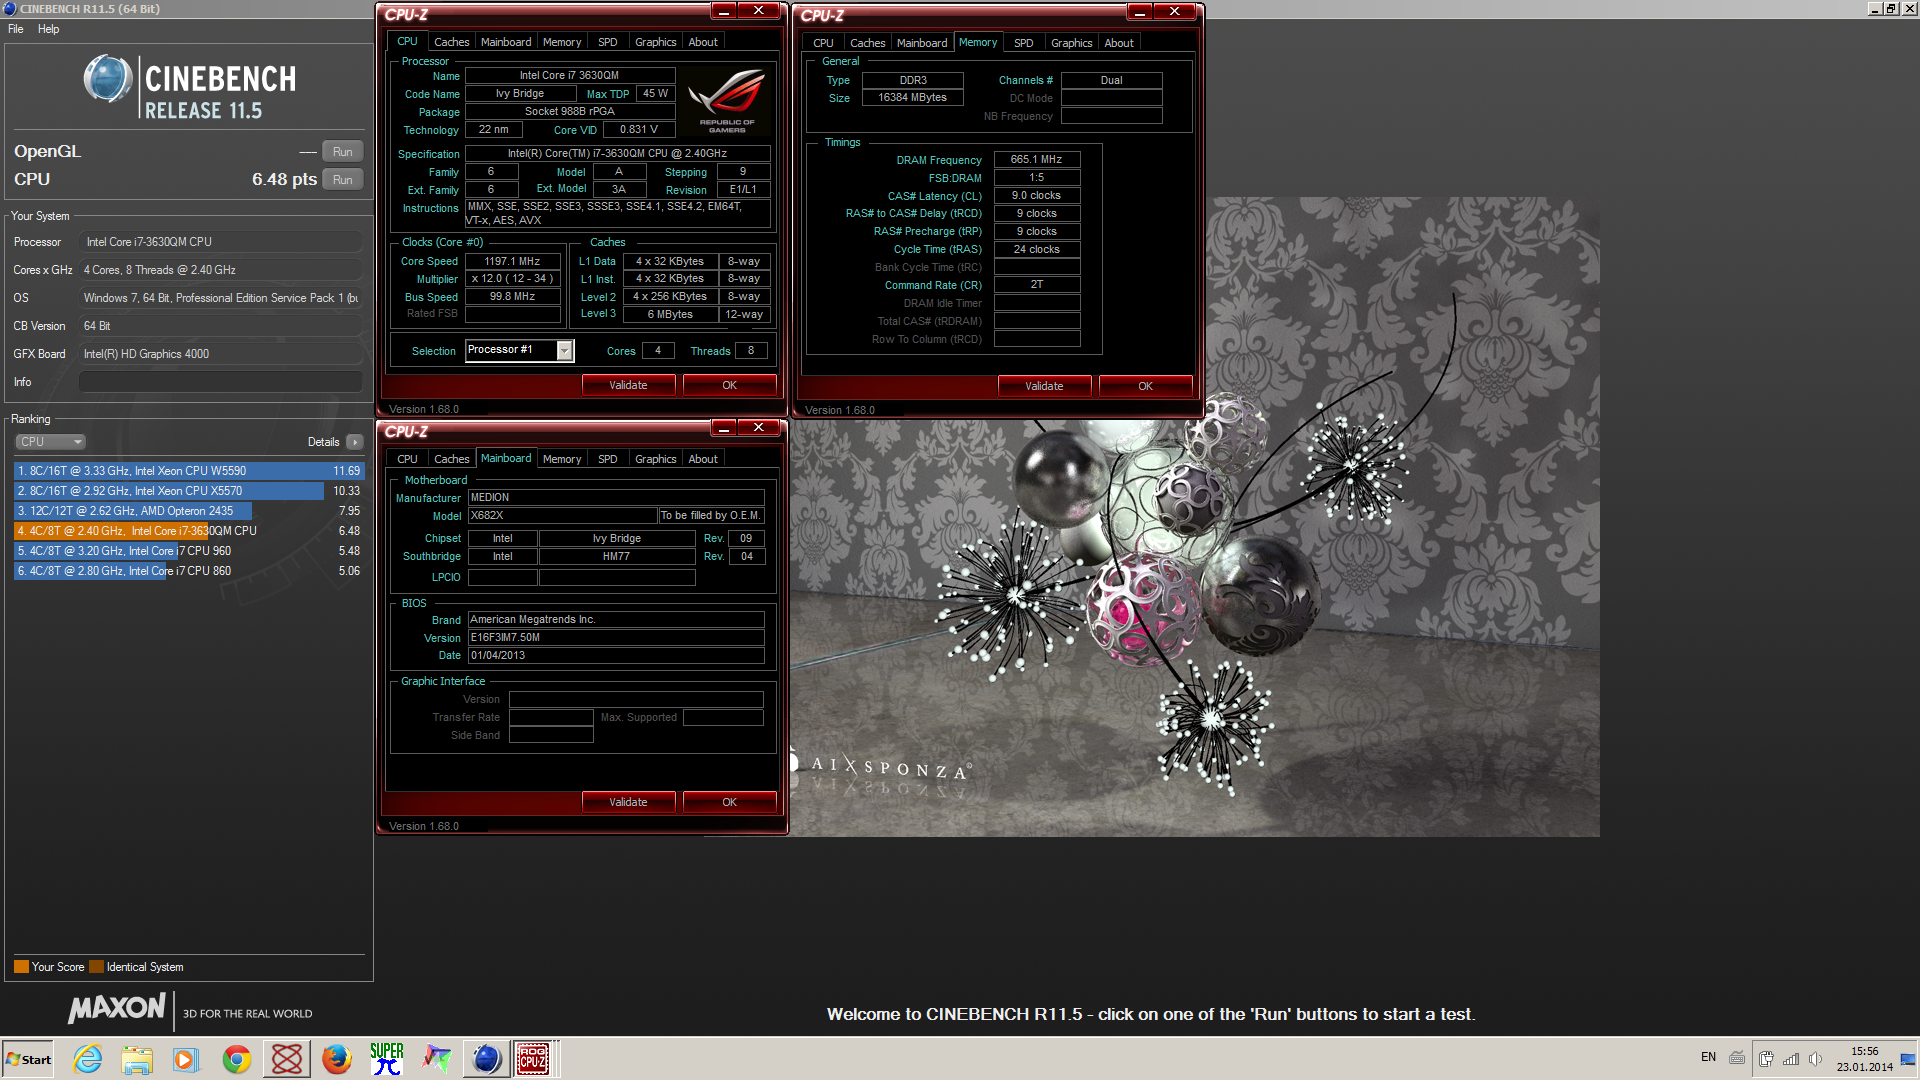
Task: Click the keyboard layout tray icon
Action: [x=1737, y=1058]
